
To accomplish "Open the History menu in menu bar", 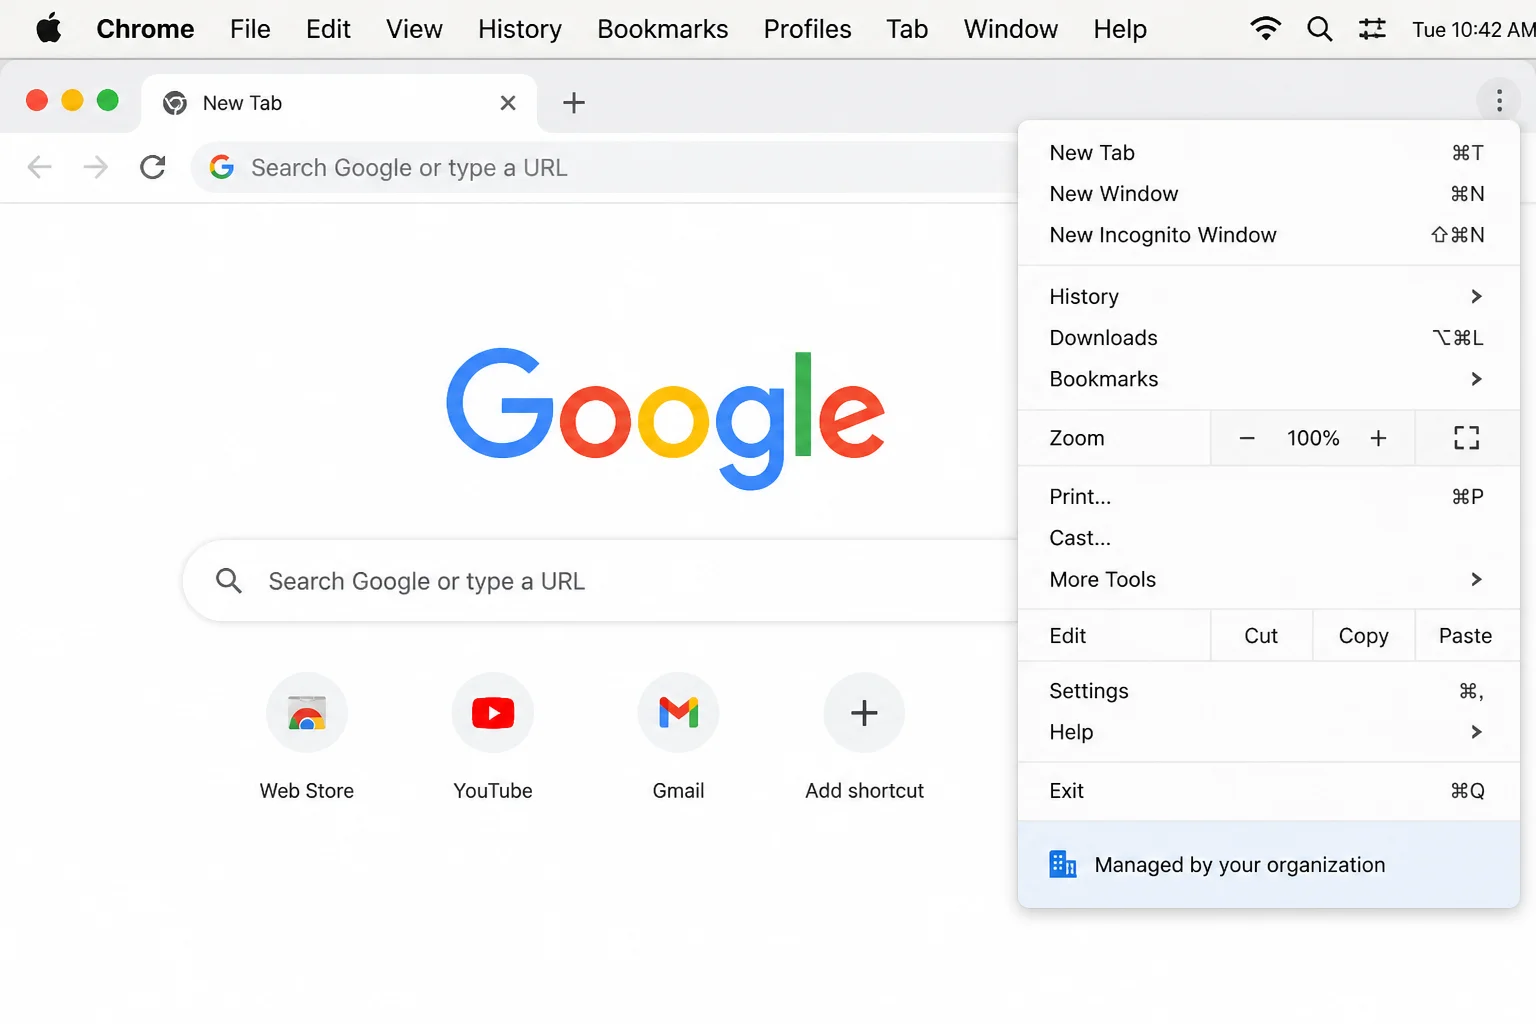I will (520, 29).
